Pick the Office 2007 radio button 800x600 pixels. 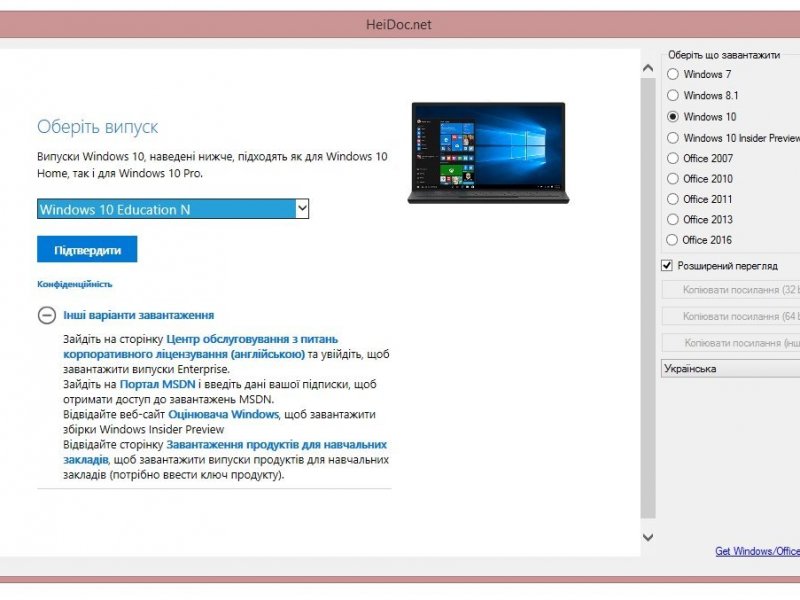(x=672, y=158)
